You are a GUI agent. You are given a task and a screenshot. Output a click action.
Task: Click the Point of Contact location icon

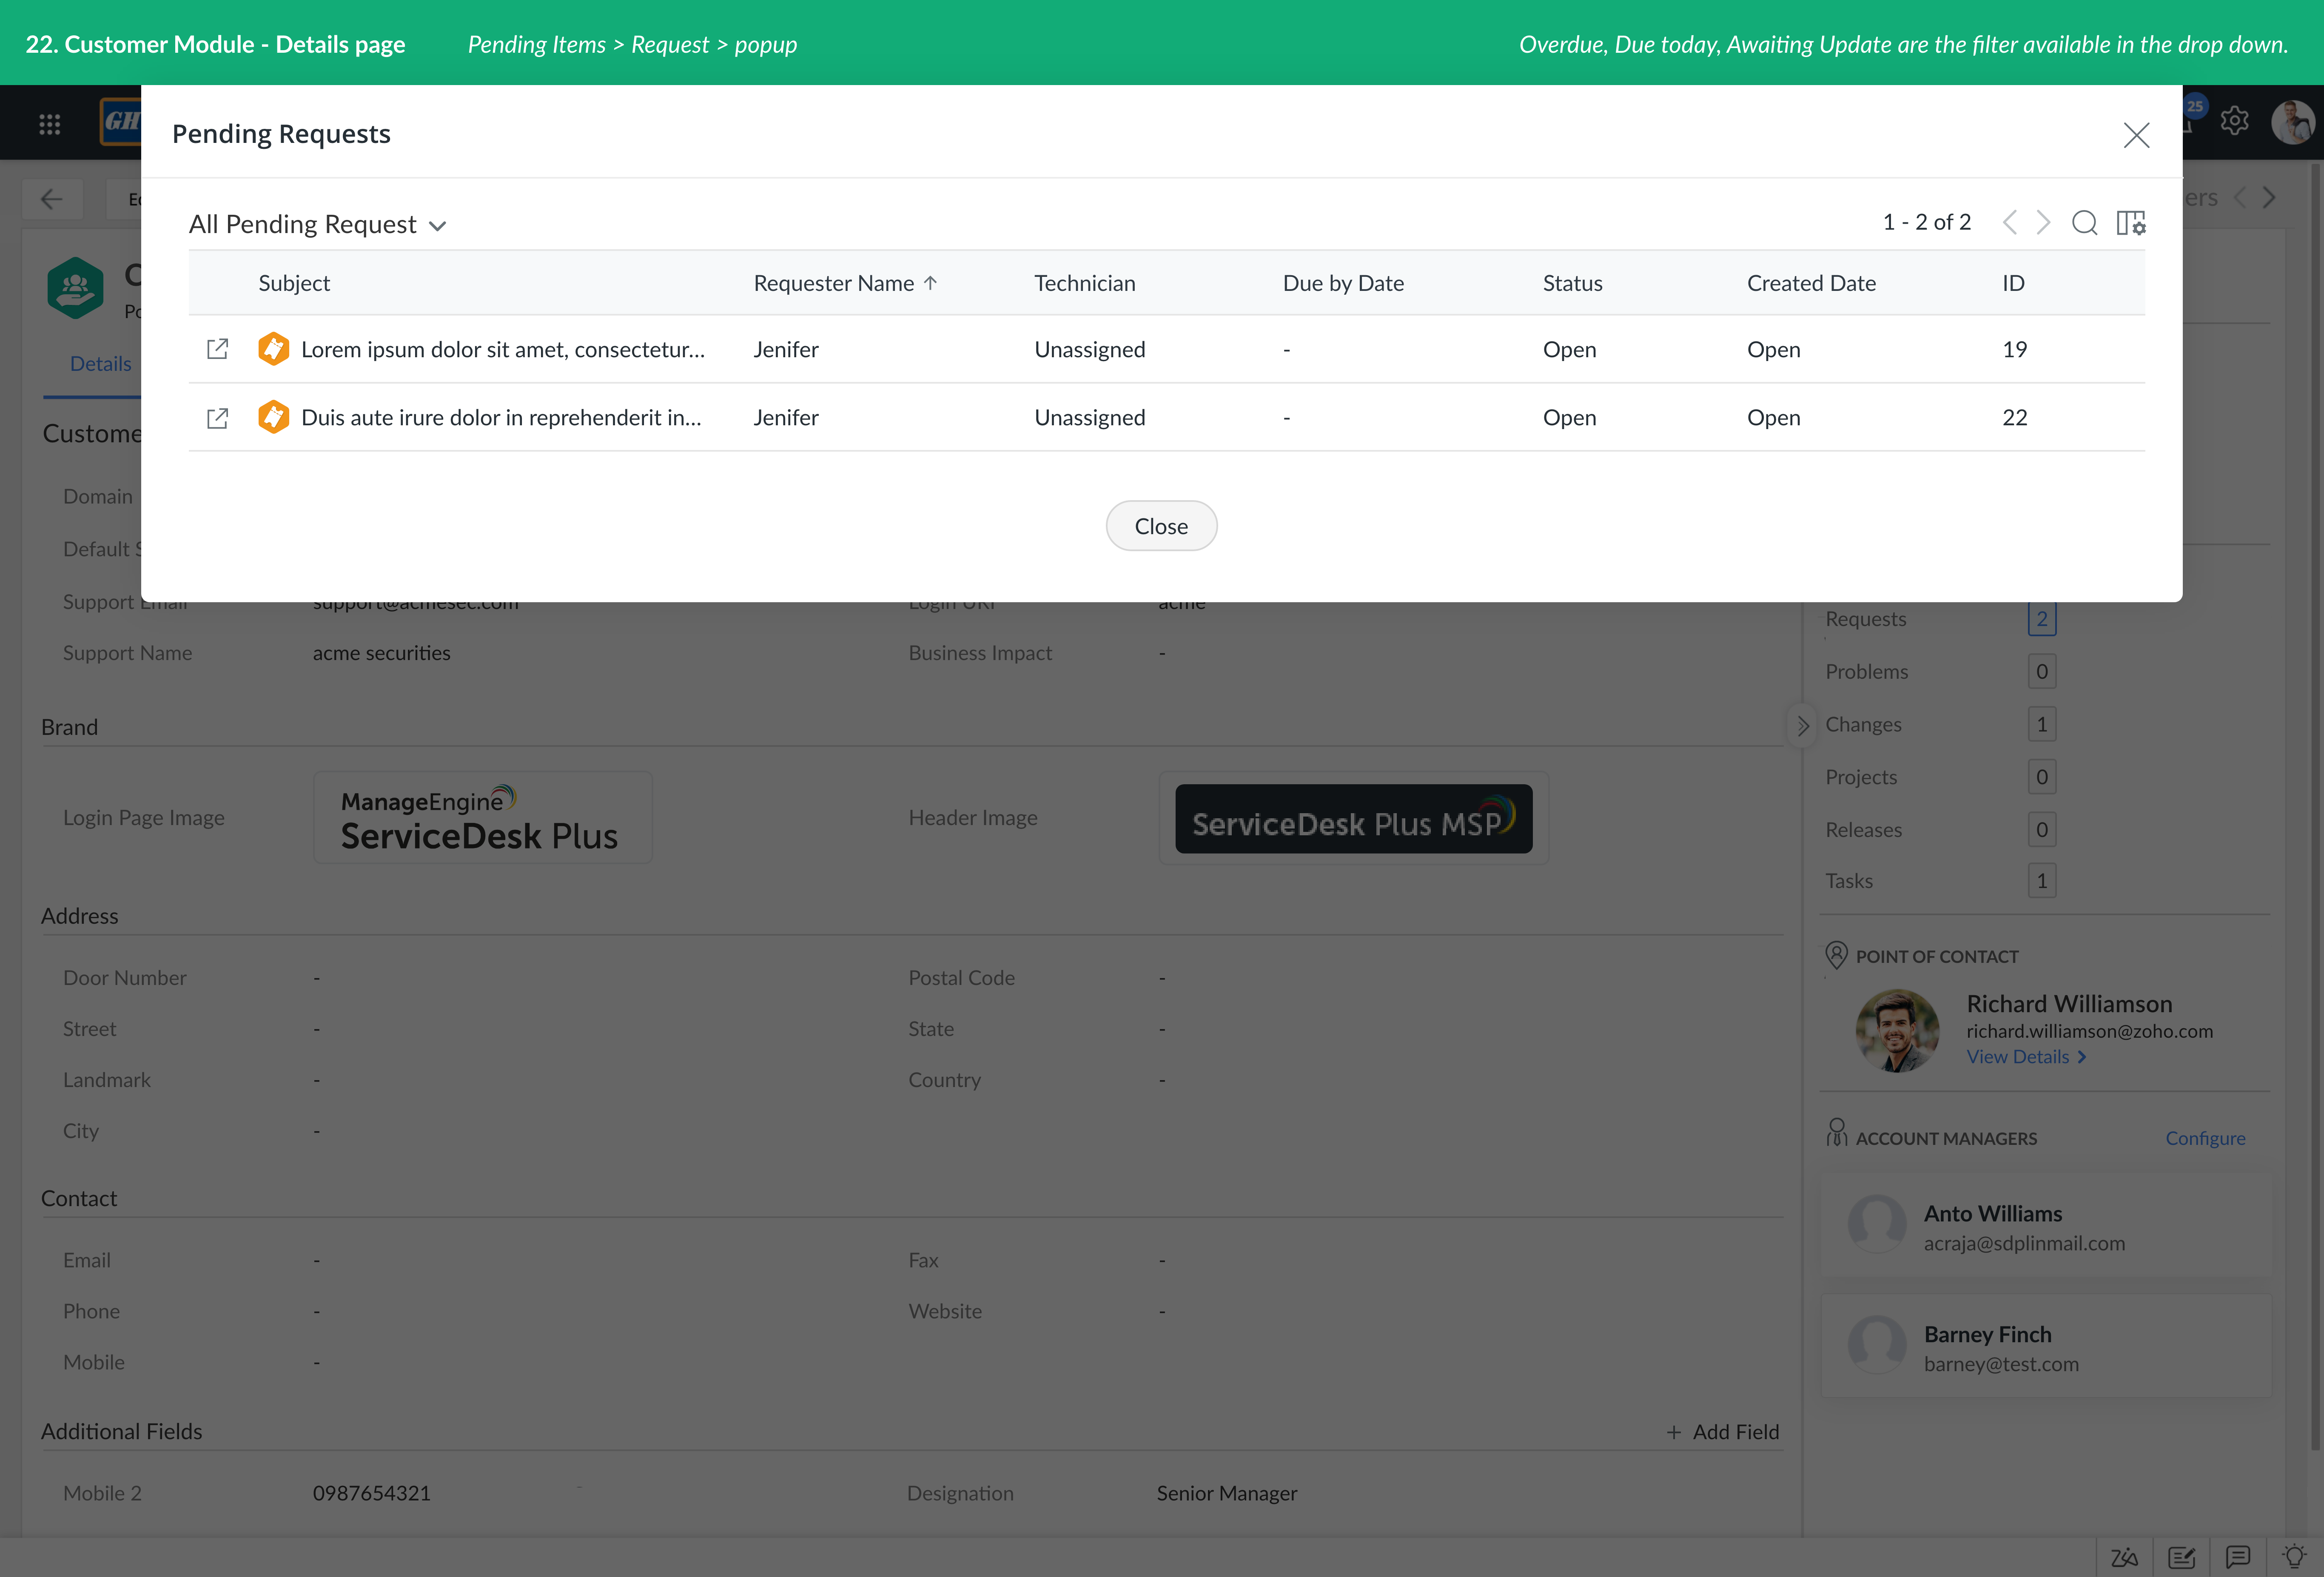click(x=1836, y=955)
